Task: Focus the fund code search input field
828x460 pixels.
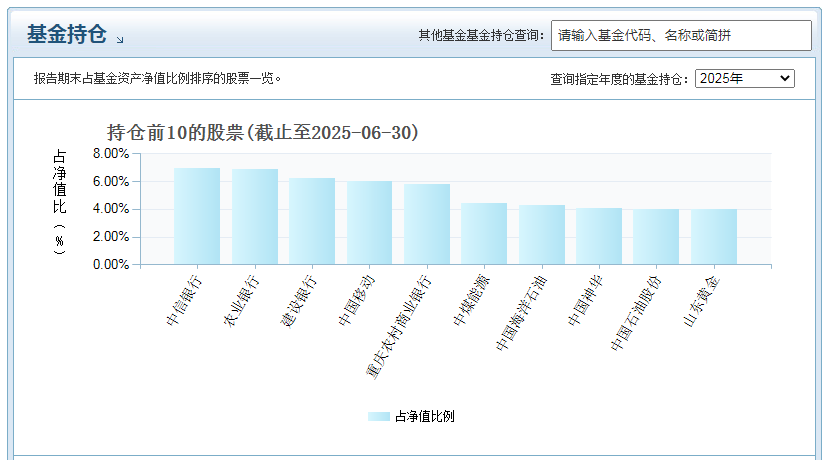Action: tap(681, 35)
